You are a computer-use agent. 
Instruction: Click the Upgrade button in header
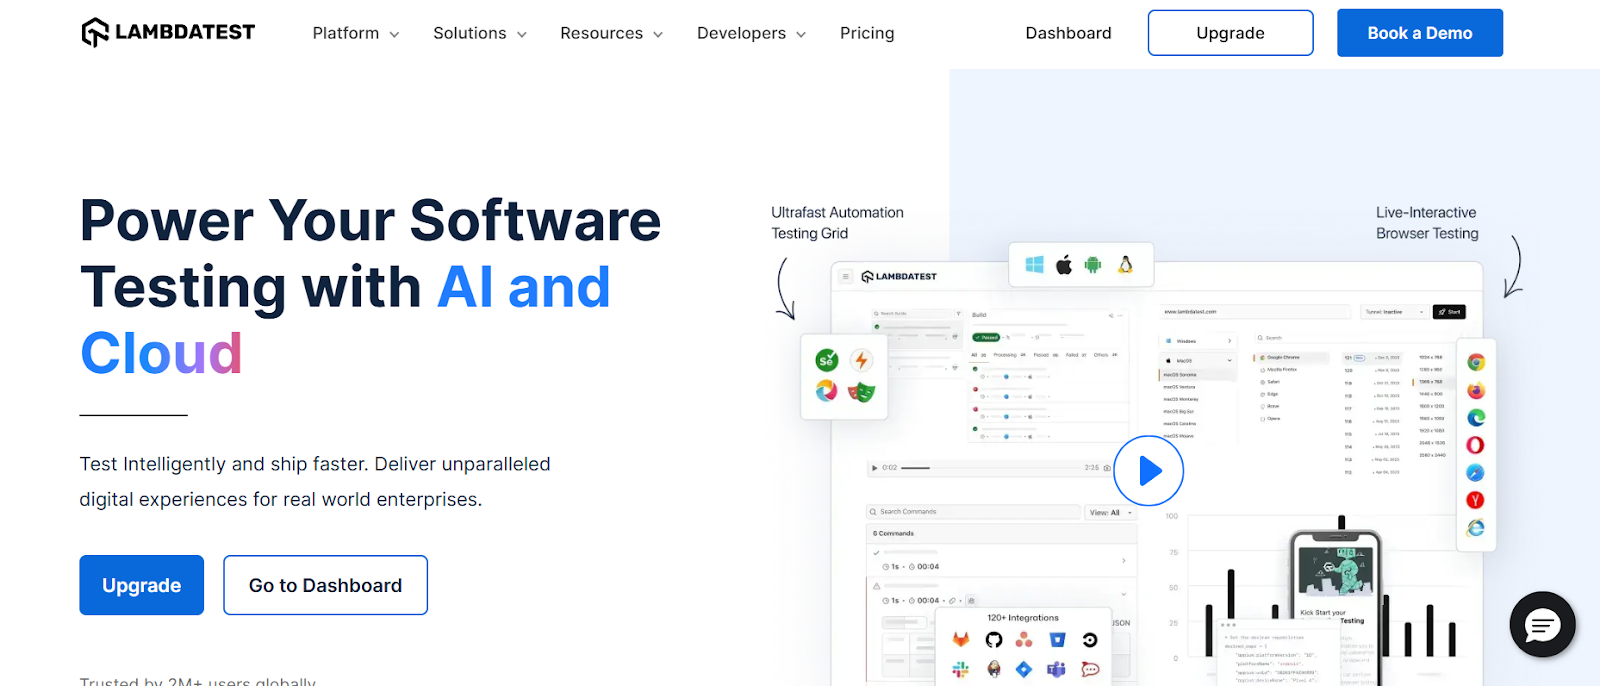pyautogui.click(x=1230, y=33)
